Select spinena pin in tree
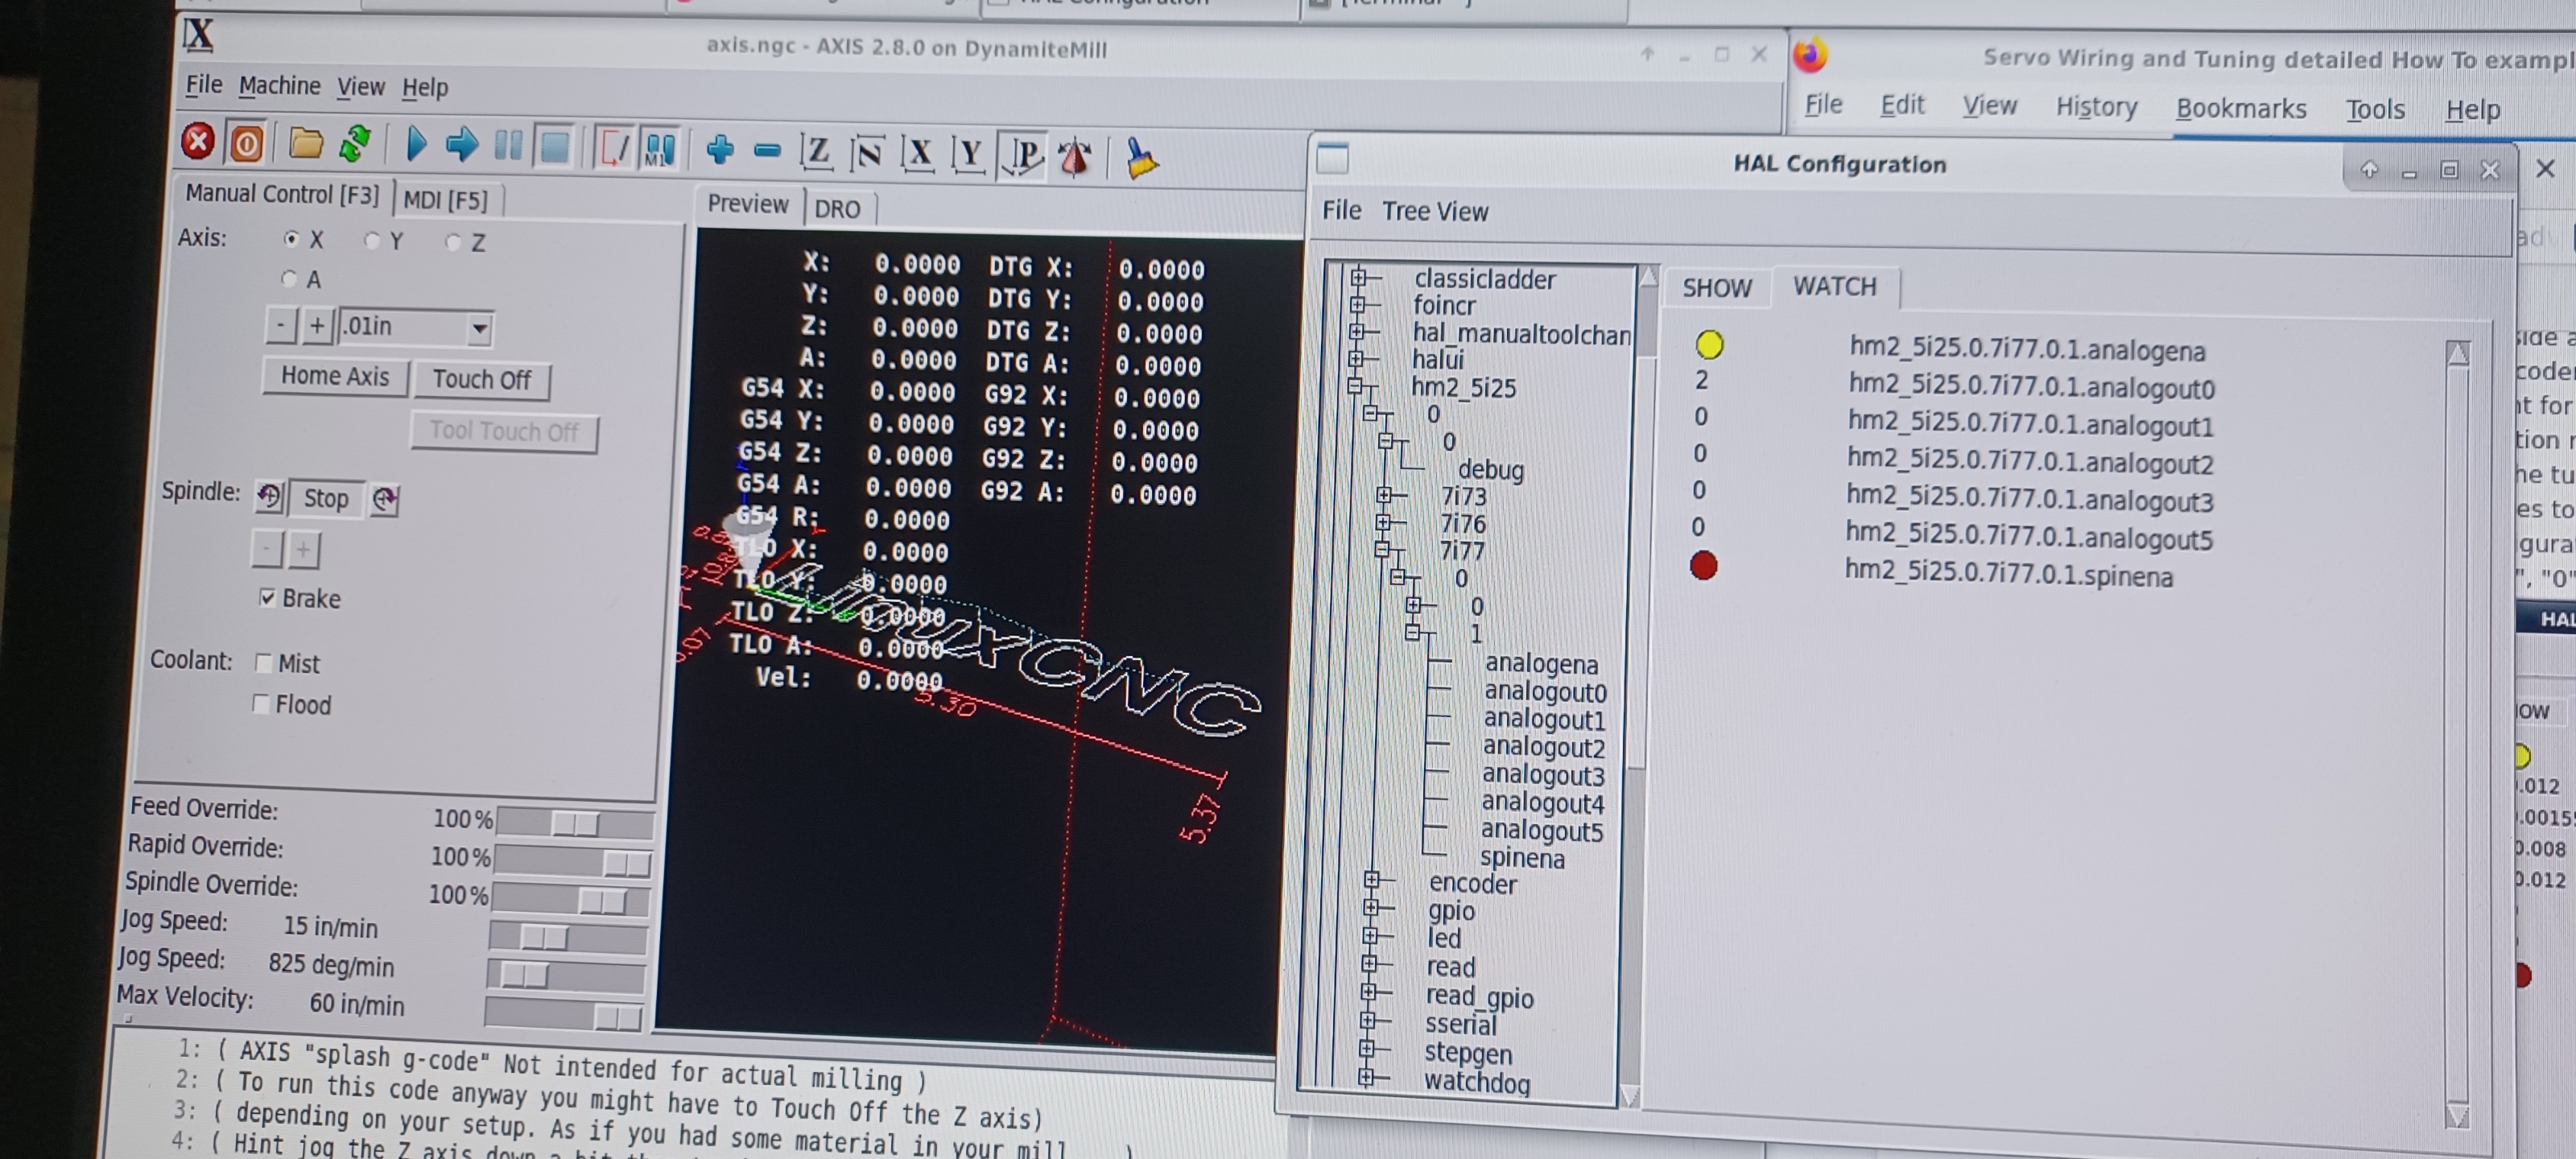This screenshot has width=2576, height=1159. click(x=1522, y=858)
